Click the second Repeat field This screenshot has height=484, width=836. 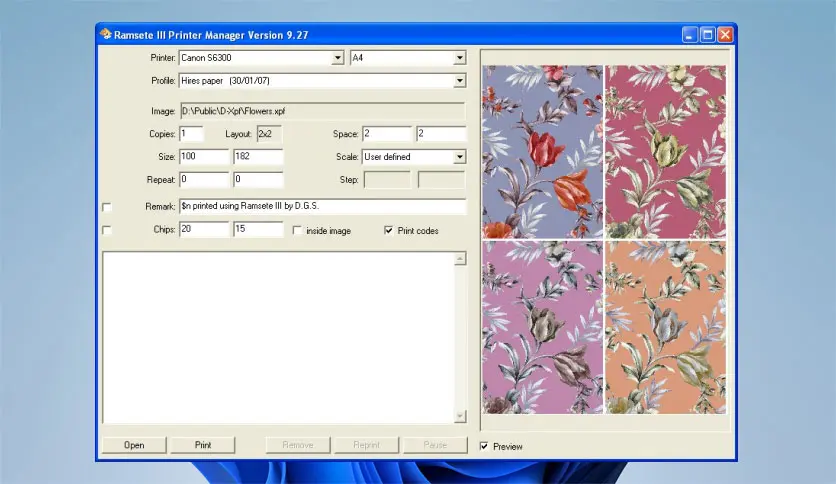pos(258,180)
